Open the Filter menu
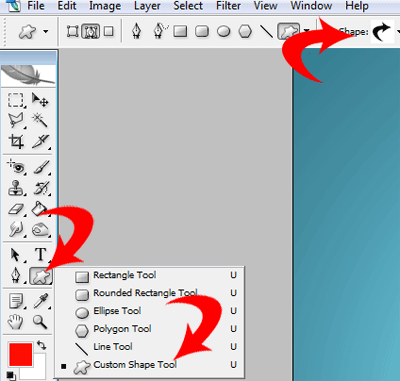 click(x=228, y=6)
